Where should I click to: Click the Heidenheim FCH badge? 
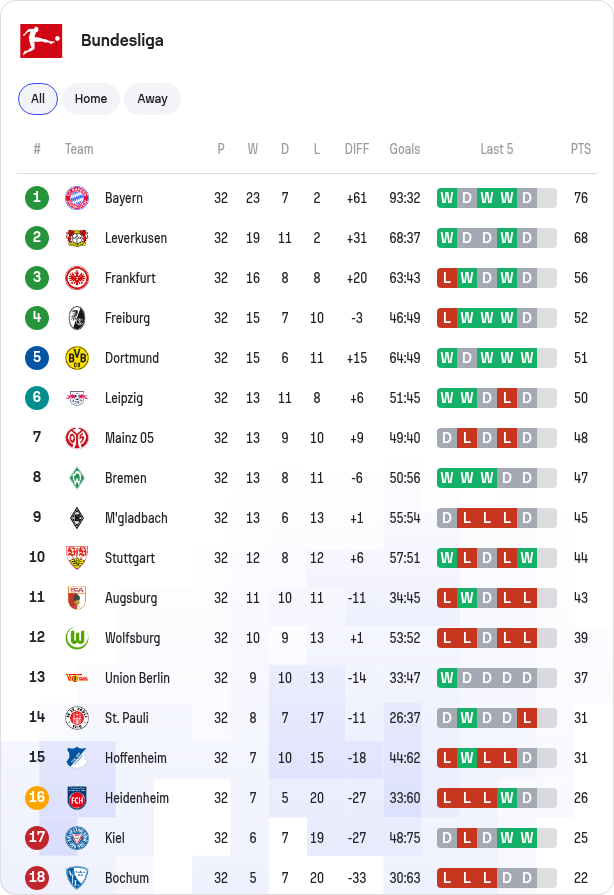[77, 797]
